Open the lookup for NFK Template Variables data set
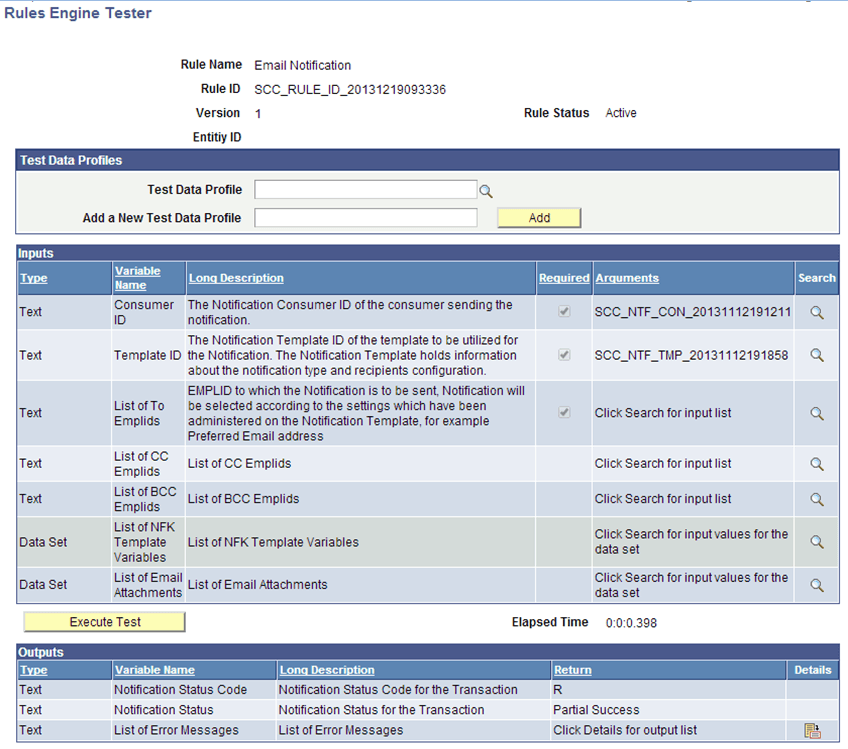The width and height of the screenshot is (848, 749). tap(817, 541)
